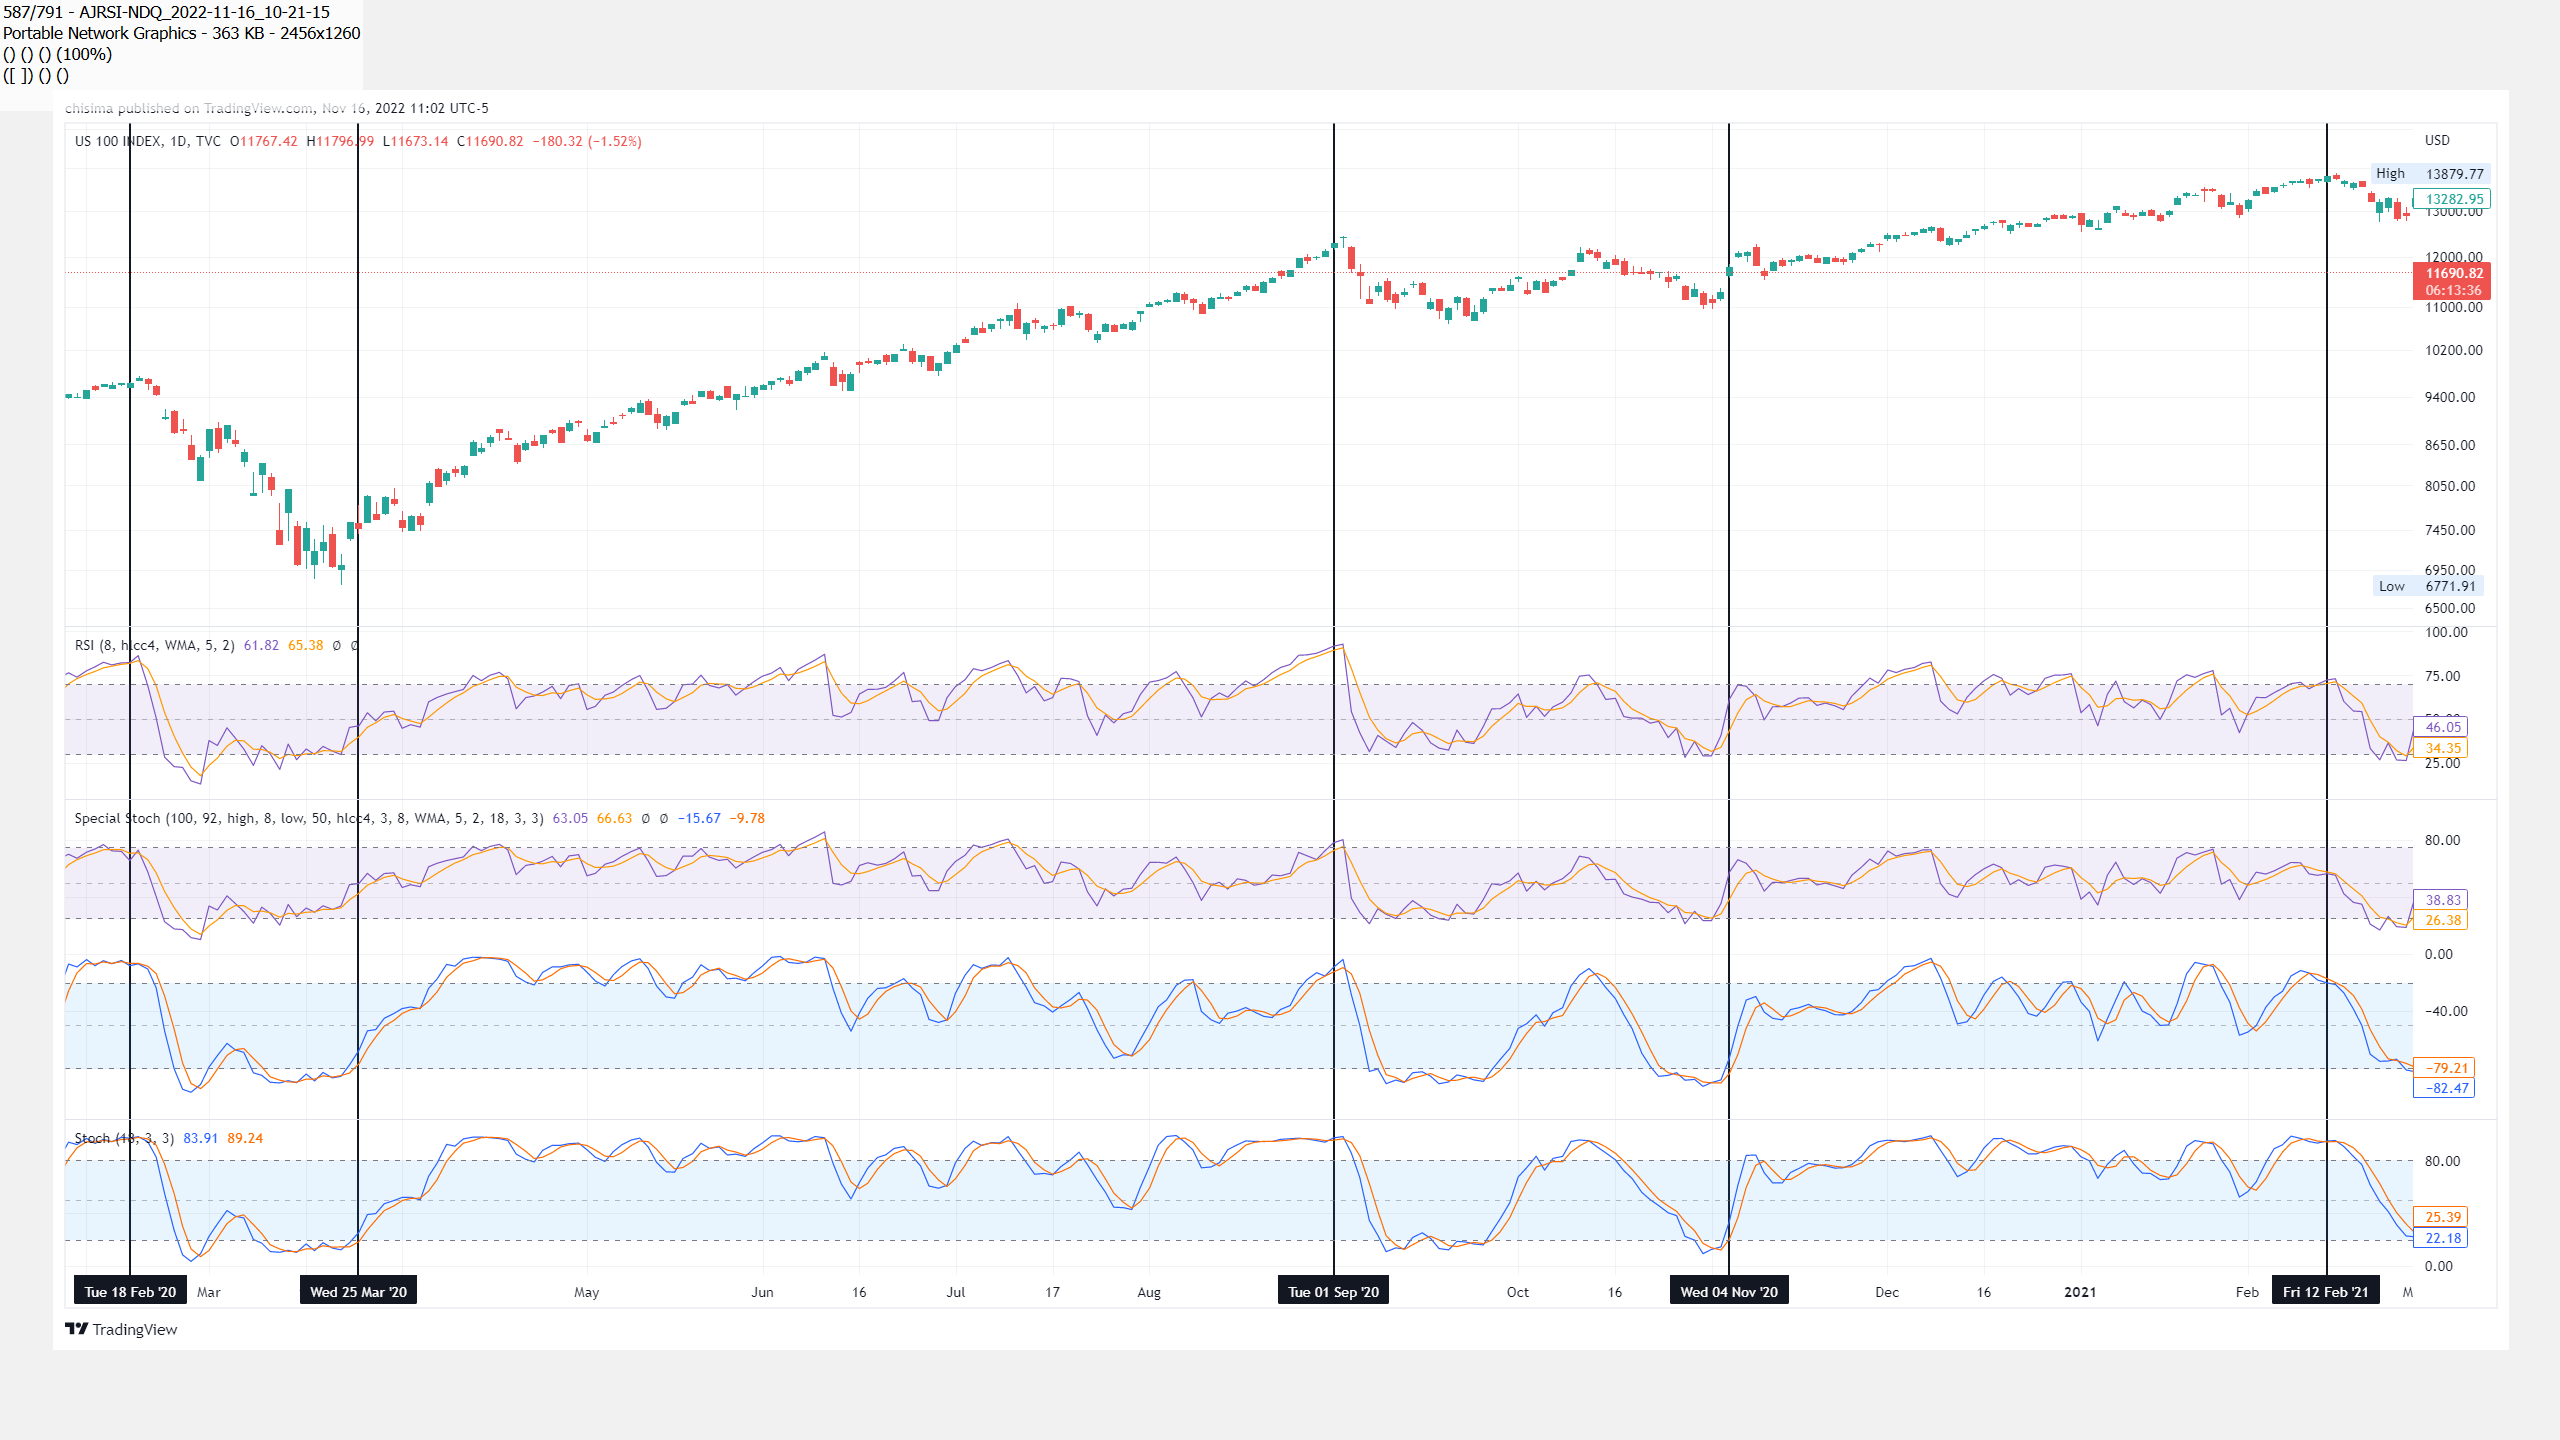Click the orange -79.21 stochastic value label

tap(2445, 1068)
